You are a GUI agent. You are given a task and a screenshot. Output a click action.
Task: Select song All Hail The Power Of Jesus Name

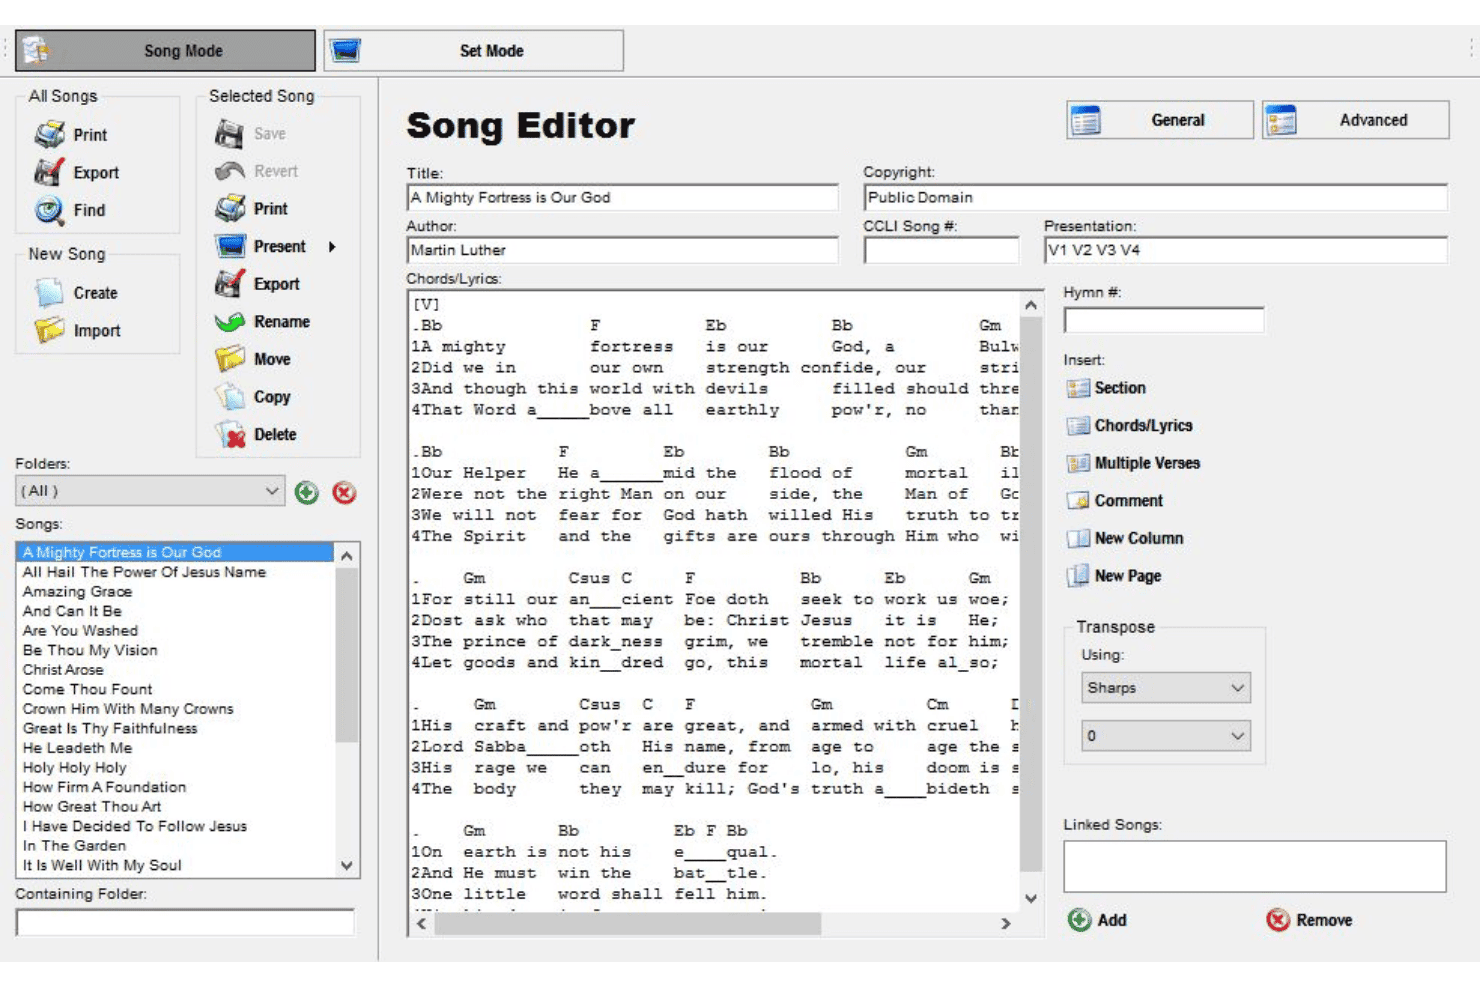point(144,572)
